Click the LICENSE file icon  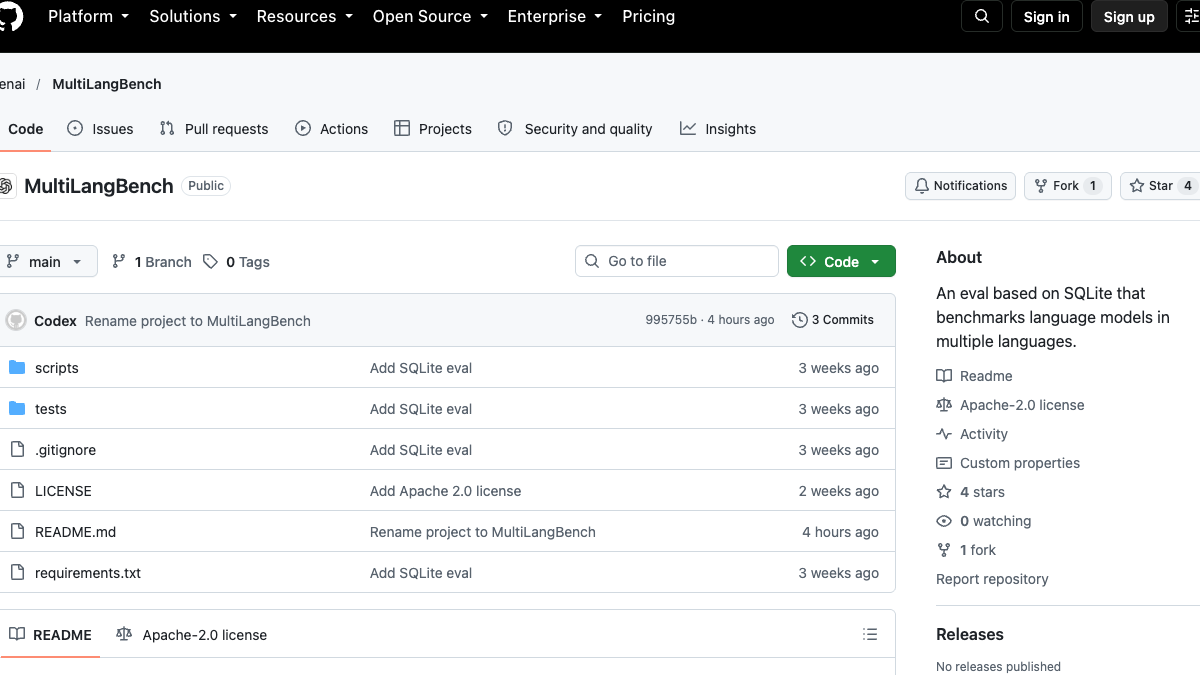[x=17, y=491]
